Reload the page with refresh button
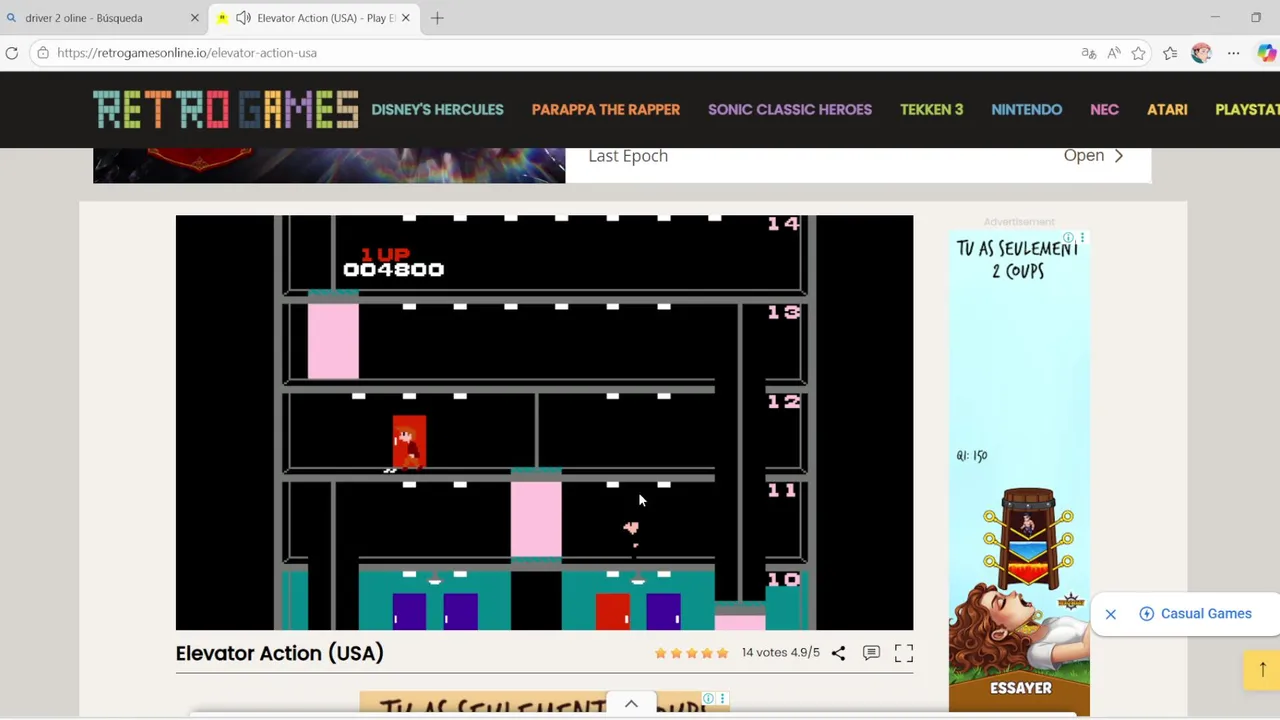1280x720 pixels. [12, 53]
